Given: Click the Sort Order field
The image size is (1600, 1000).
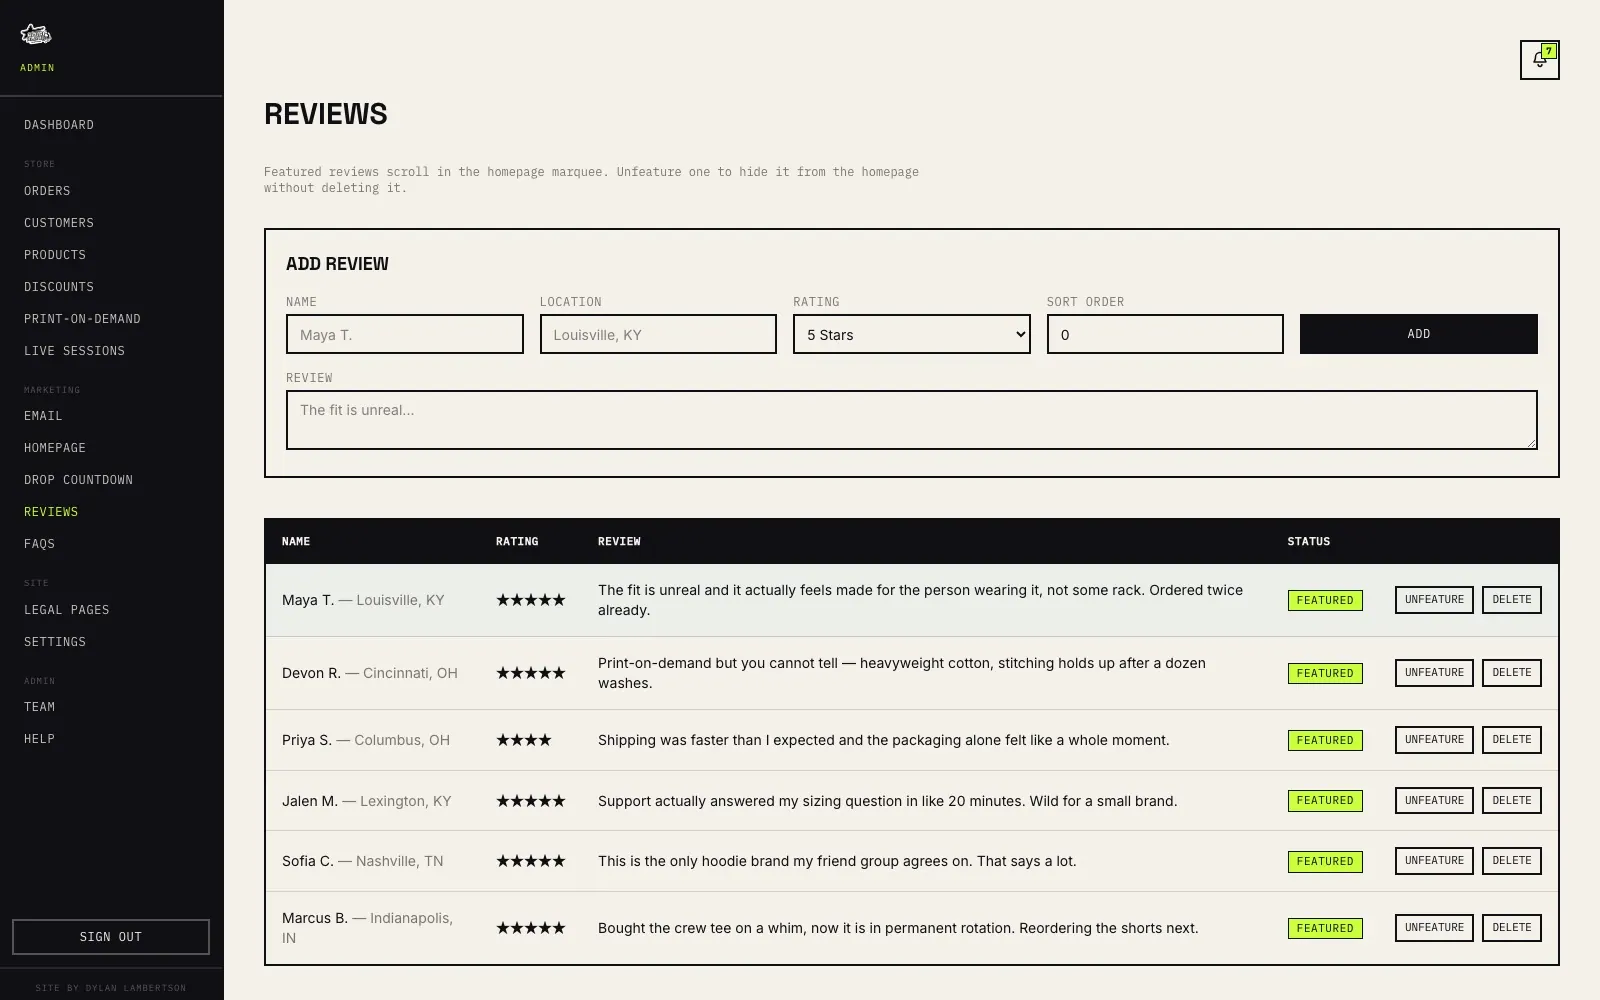Looking at the screenshot, I should pyautogui.click(x=1165, y=334).
